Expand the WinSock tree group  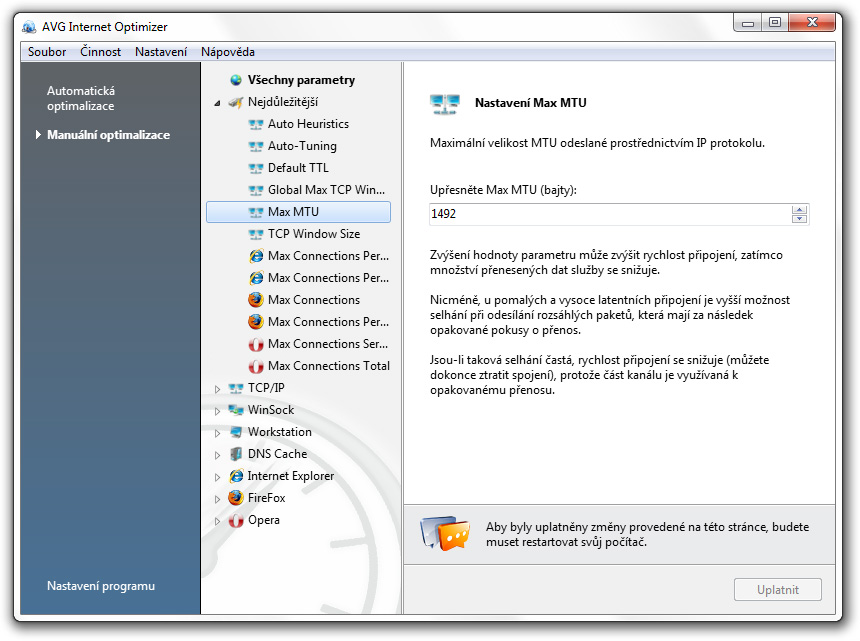217,411
